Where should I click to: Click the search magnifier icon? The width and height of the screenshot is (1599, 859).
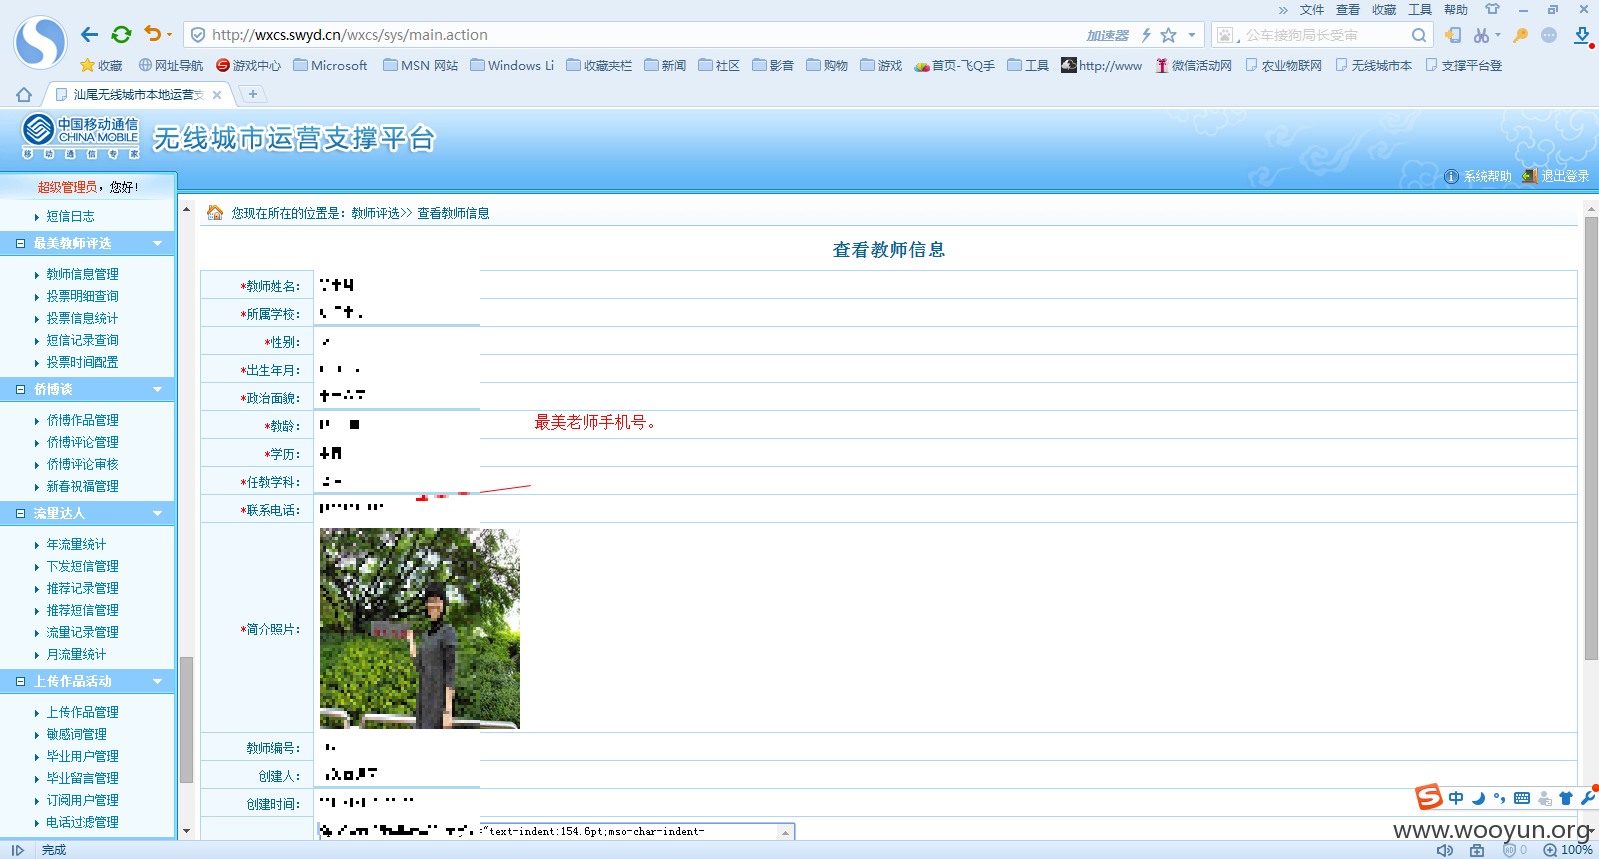tap(1419, 35)
